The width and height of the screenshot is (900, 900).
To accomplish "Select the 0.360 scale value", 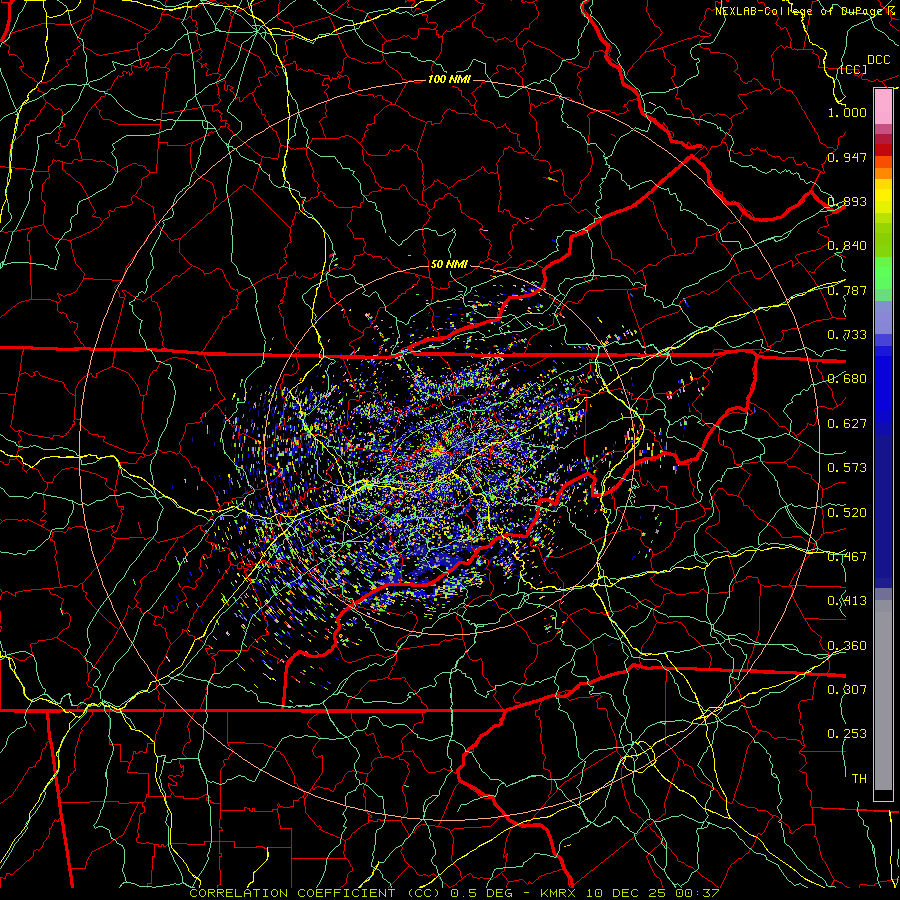I will coord(847,646).
